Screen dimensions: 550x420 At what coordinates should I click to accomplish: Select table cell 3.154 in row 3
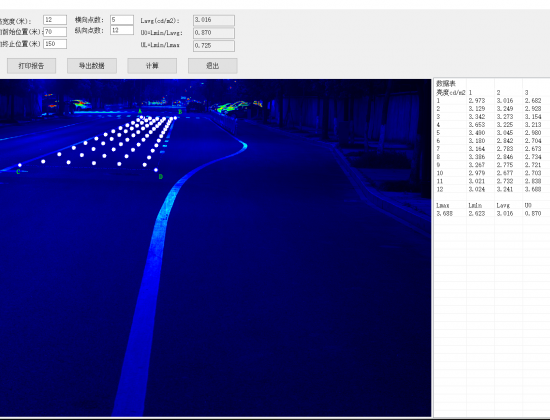pyautogui.click(x=533, y=116)
